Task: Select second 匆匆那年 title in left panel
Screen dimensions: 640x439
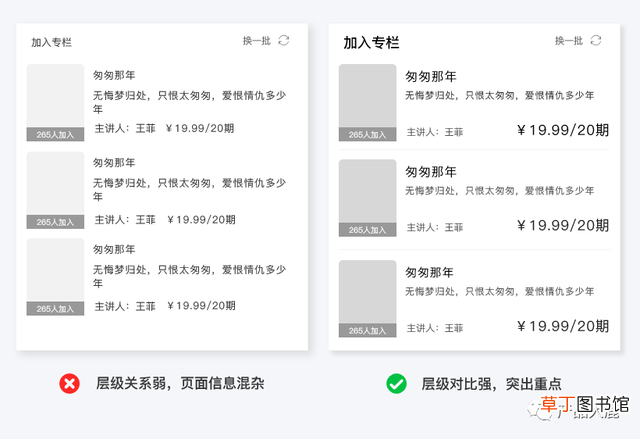Action: pos(114,162)
